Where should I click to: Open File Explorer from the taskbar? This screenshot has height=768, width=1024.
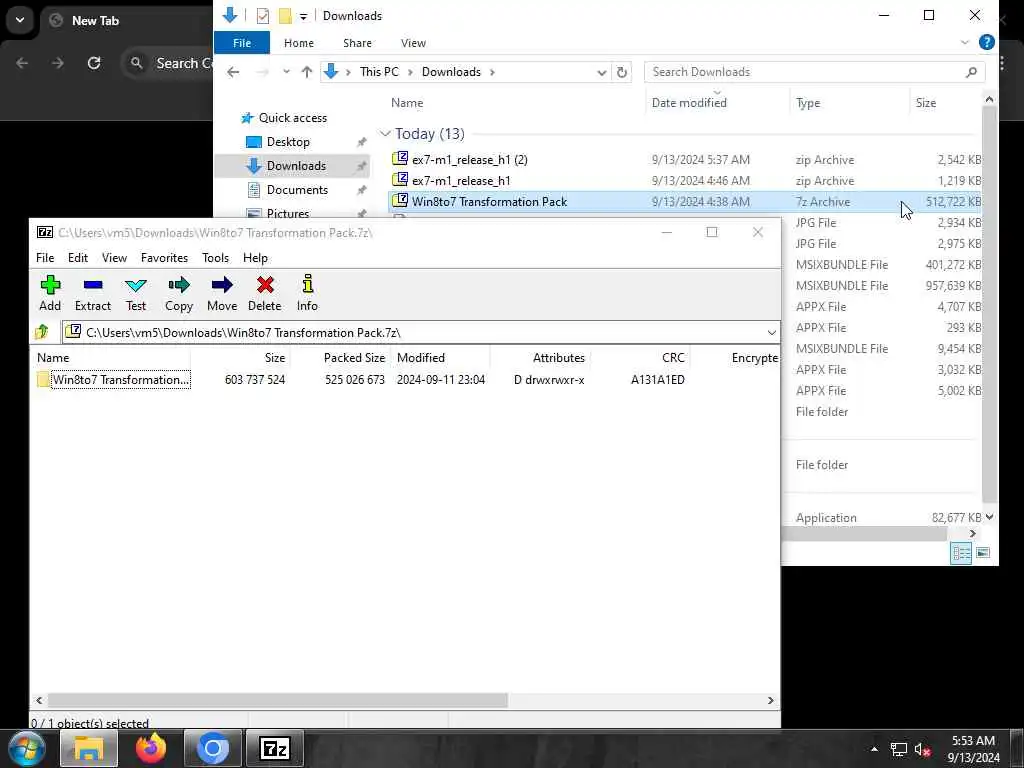pyautogui.click(x=89, y=749)
